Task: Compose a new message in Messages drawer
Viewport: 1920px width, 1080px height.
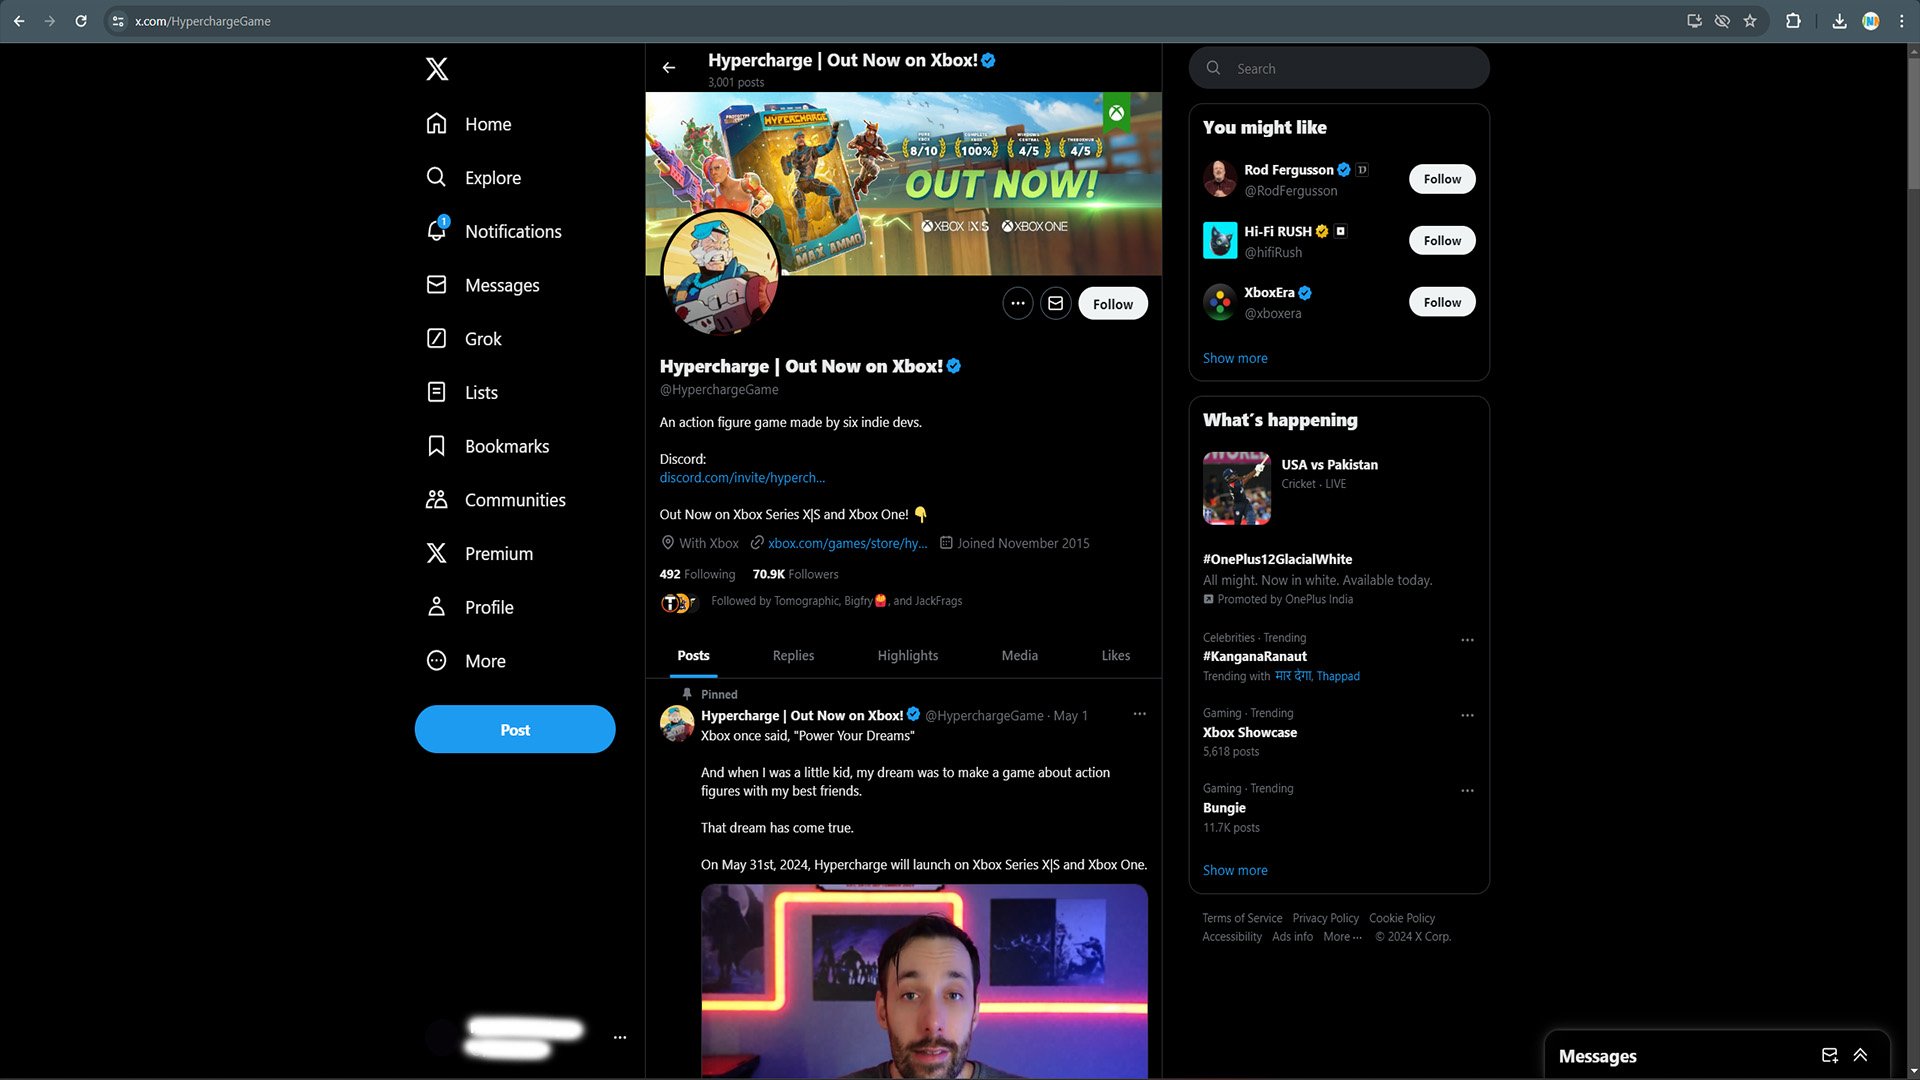Action: tap(1829, 1055)
